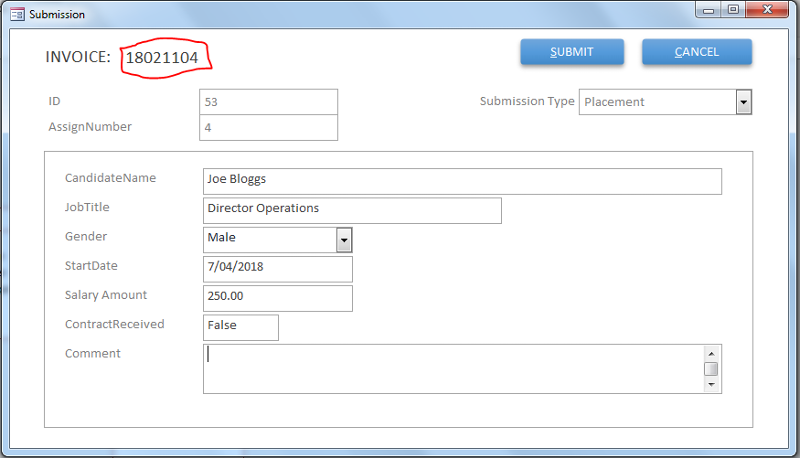This screenshot has width=800, height=458.
Task: Open the Submission Type dropdown arrow
Action: click(x=743, y=102)
